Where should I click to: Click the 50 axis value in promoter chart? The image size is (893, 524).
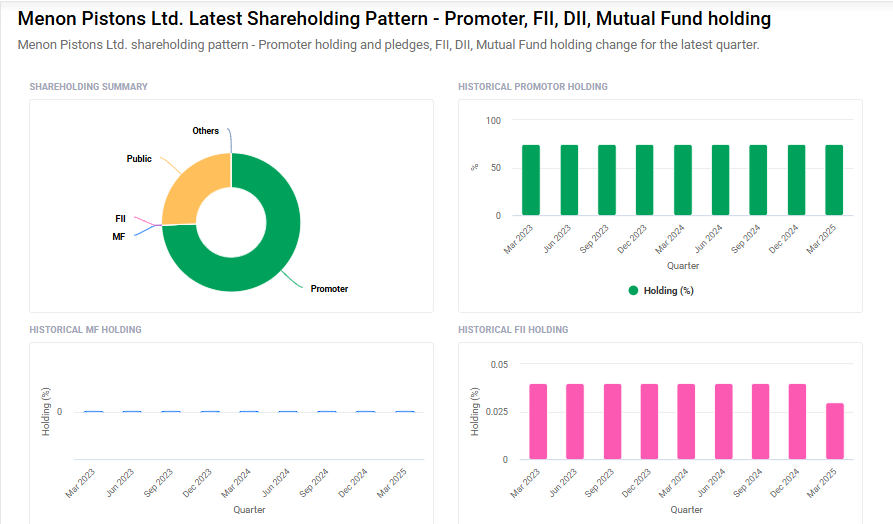coord(496,168)
